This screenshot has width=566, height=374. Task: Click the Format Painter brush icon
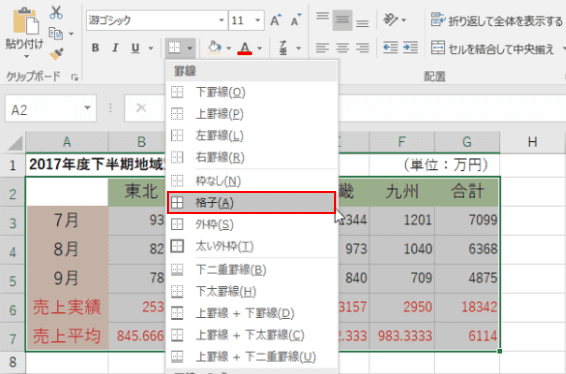[56, 54]
